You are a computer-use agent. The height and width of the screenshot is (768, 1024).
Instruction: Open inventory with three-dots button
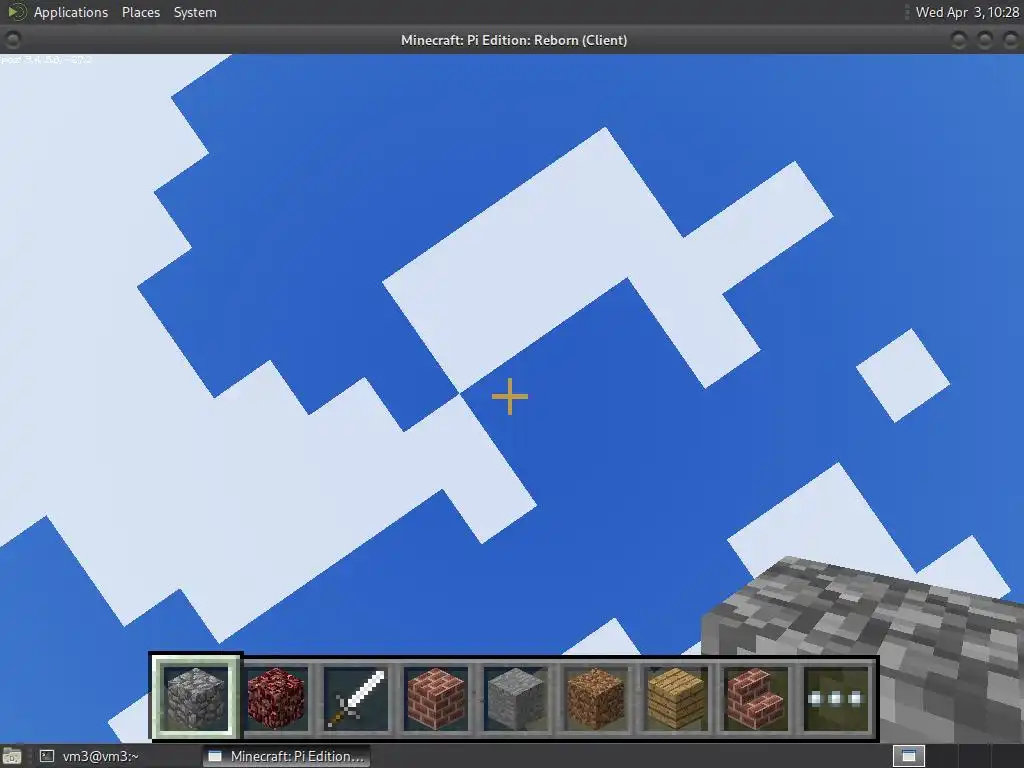pos(835,698)
